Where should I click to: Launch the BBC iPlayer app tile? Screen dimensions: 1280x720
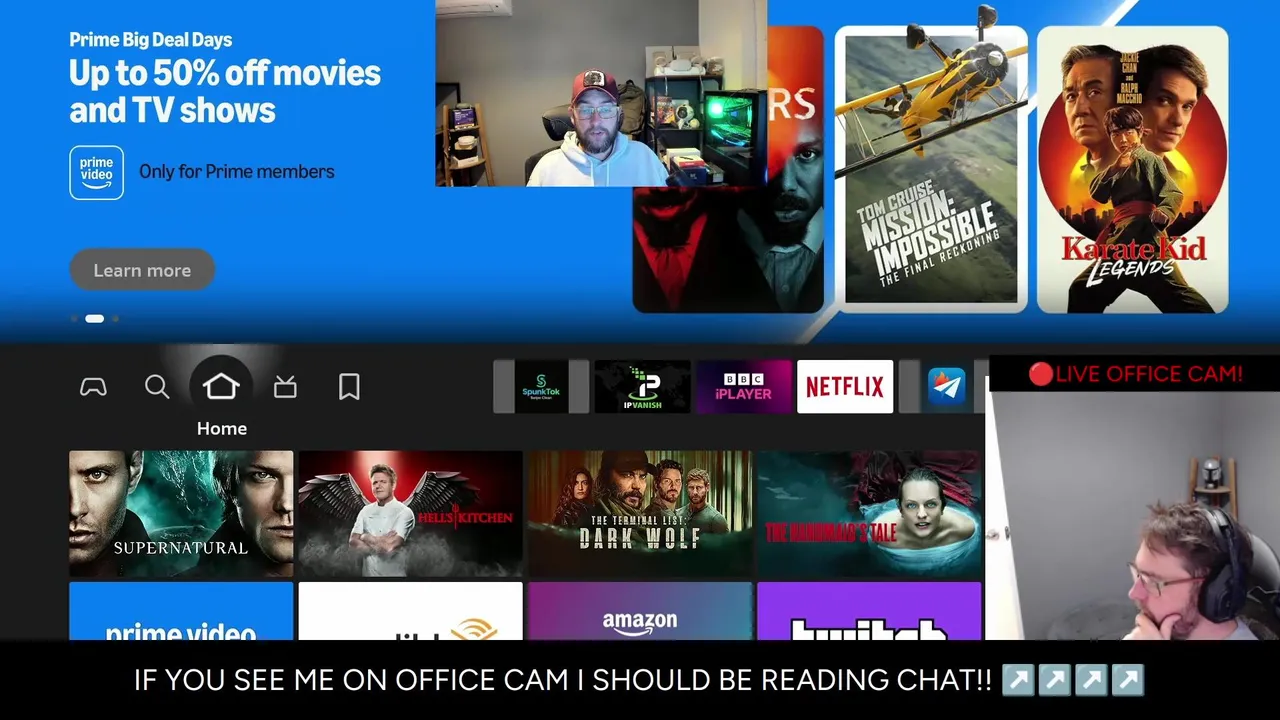click(x=743, y=387)
